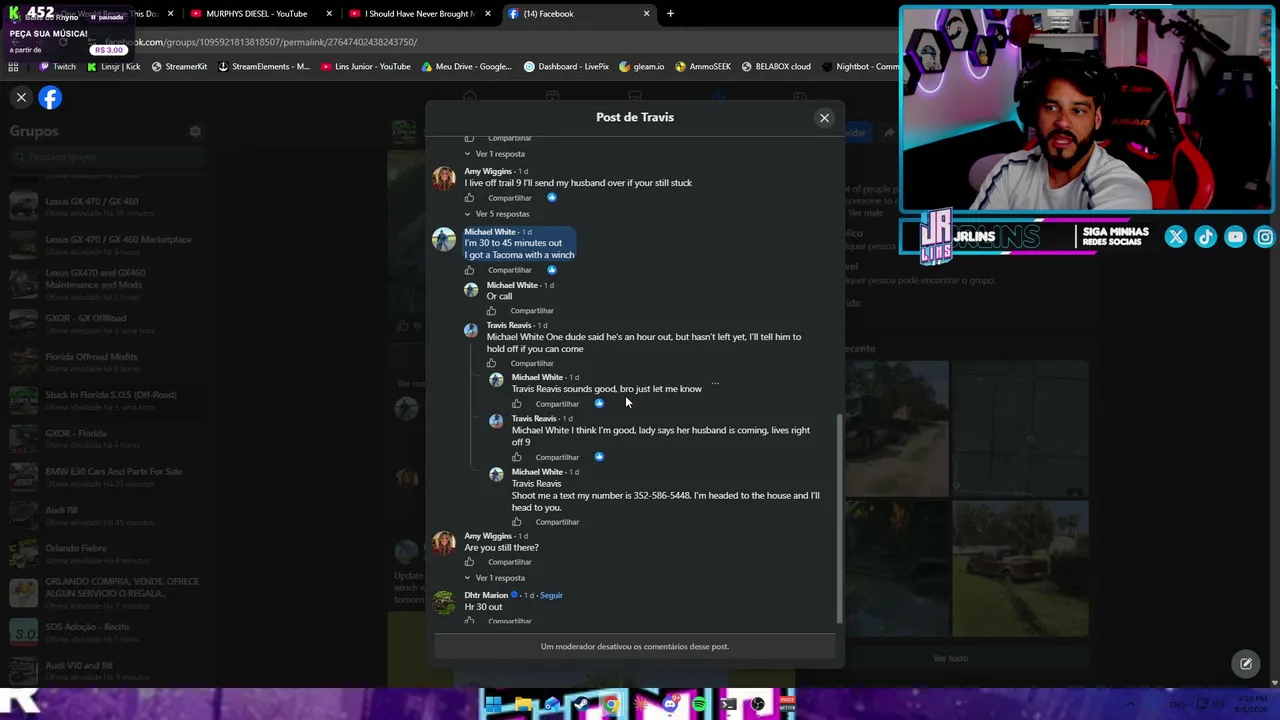Open 'Stuck in Florida S.O.S (Off-Road)' group
Screen dimensions: 1280x720
[x=105, y=400]
